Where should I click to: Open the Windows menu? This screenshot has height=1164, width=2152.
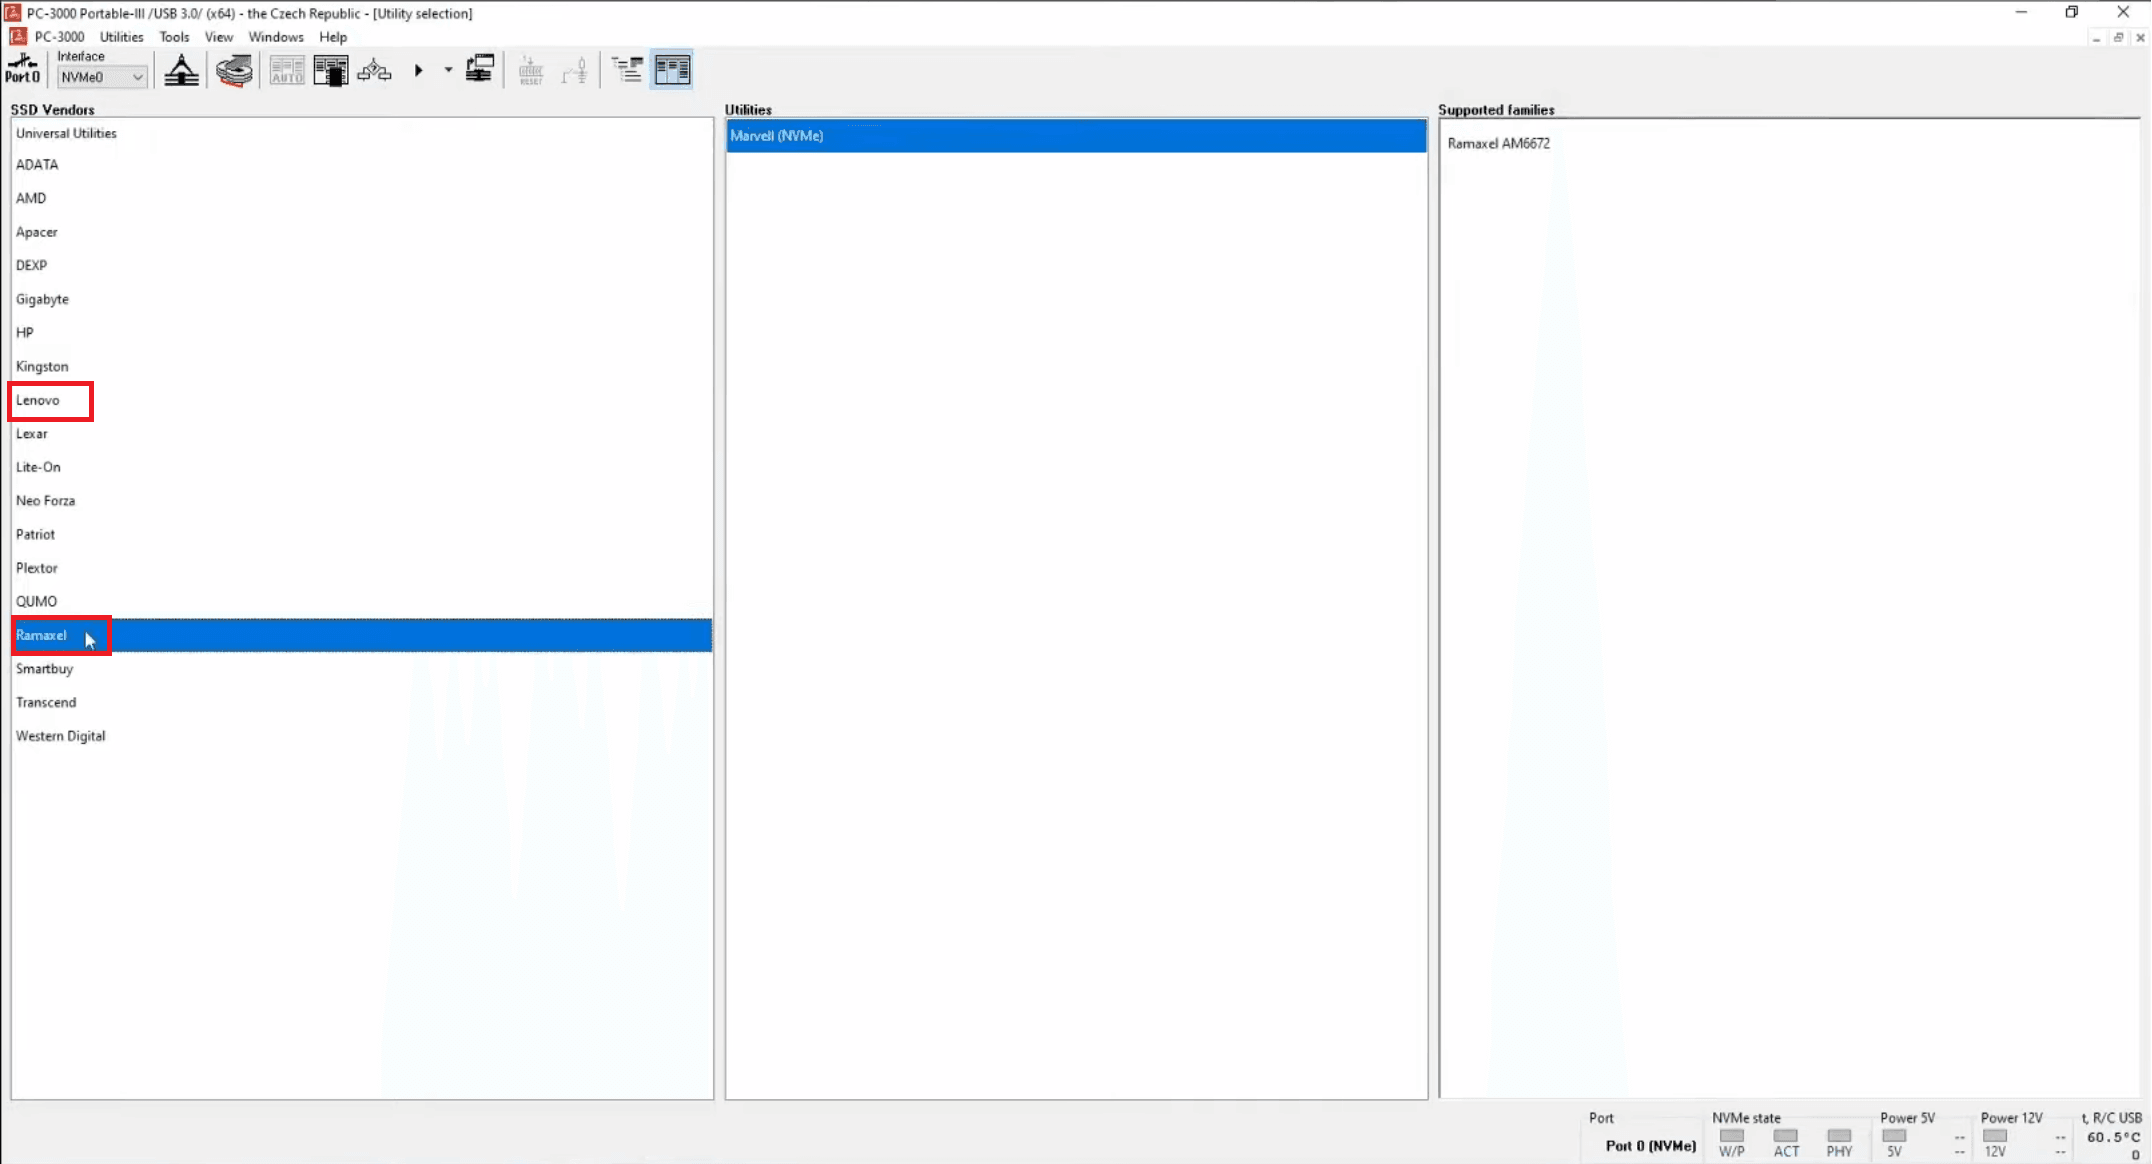tap(276, 37)
